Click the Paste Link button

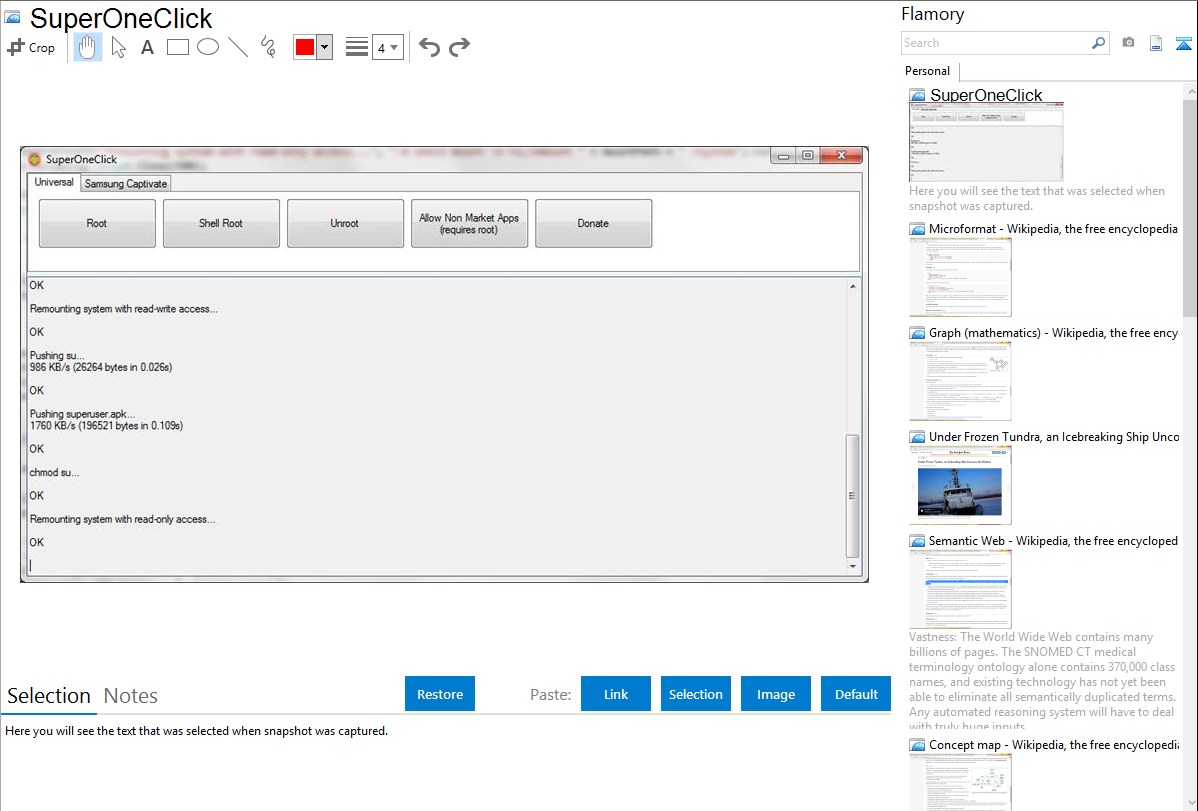click(616, 694)
